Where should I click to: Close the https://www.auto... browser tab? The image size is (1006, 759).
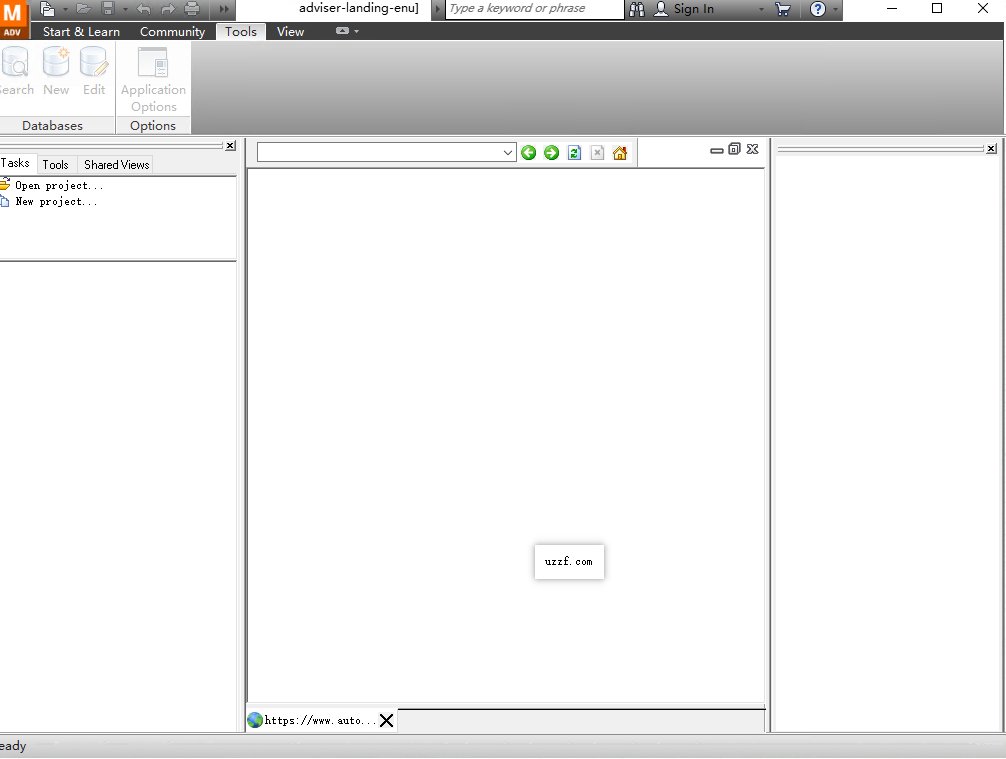(x=387, y=720)
